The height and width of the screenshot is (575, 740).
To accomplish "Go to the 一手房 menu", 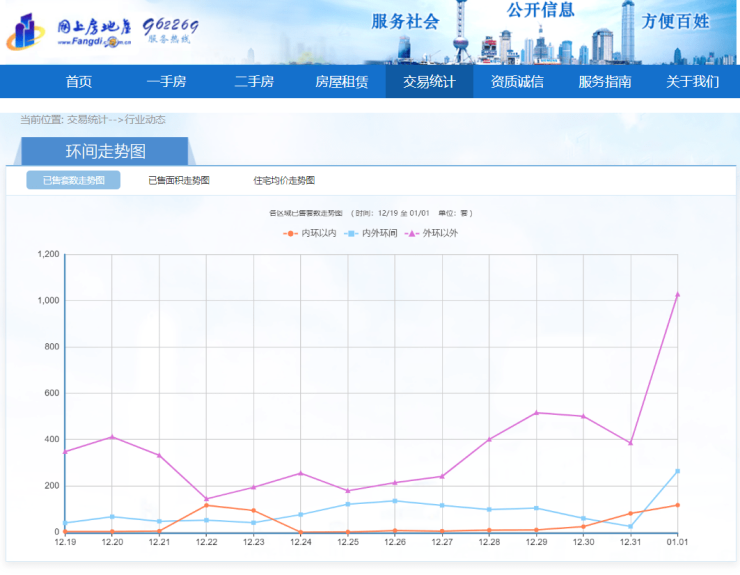I will click(x=166, y=82).
